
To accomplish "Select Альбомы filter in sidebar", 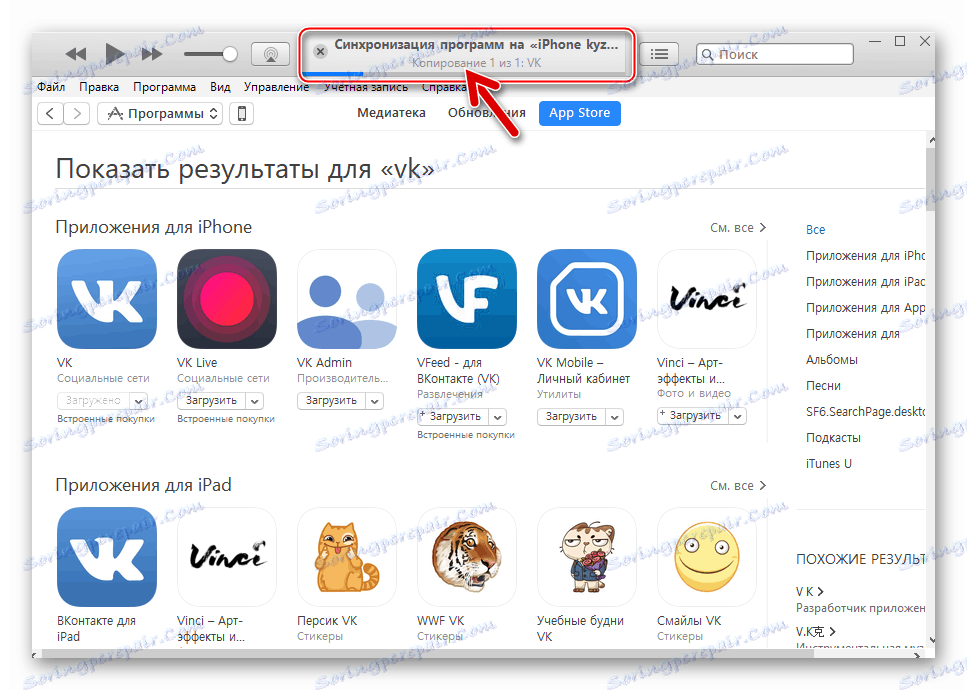I will coord(831,359).
